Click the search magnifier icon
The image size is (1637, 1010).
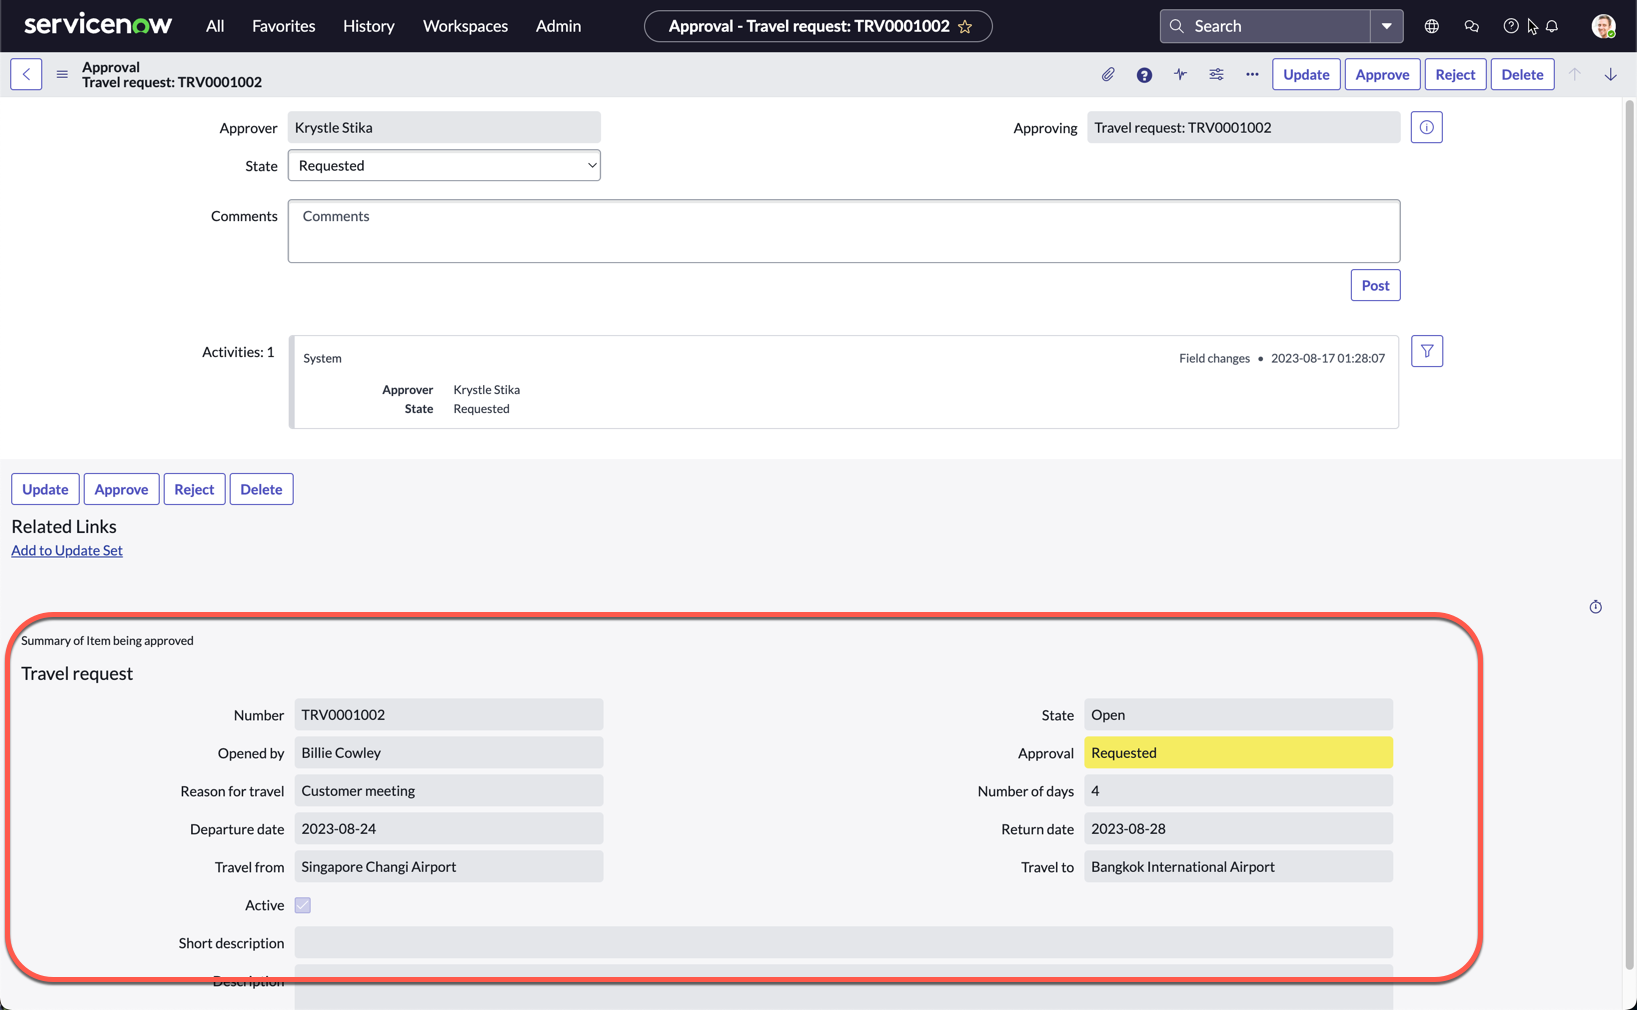point(1177,26)
